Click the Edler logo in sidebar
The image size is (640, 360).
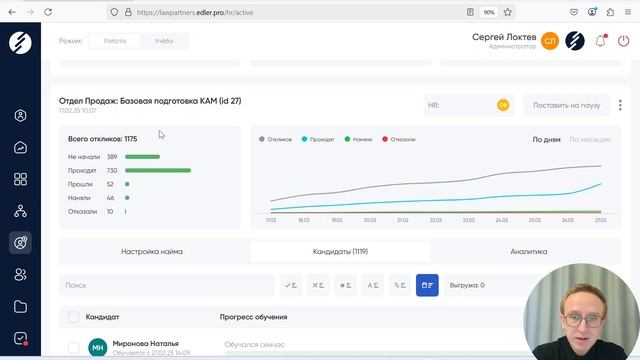click(x=20, y=42)
